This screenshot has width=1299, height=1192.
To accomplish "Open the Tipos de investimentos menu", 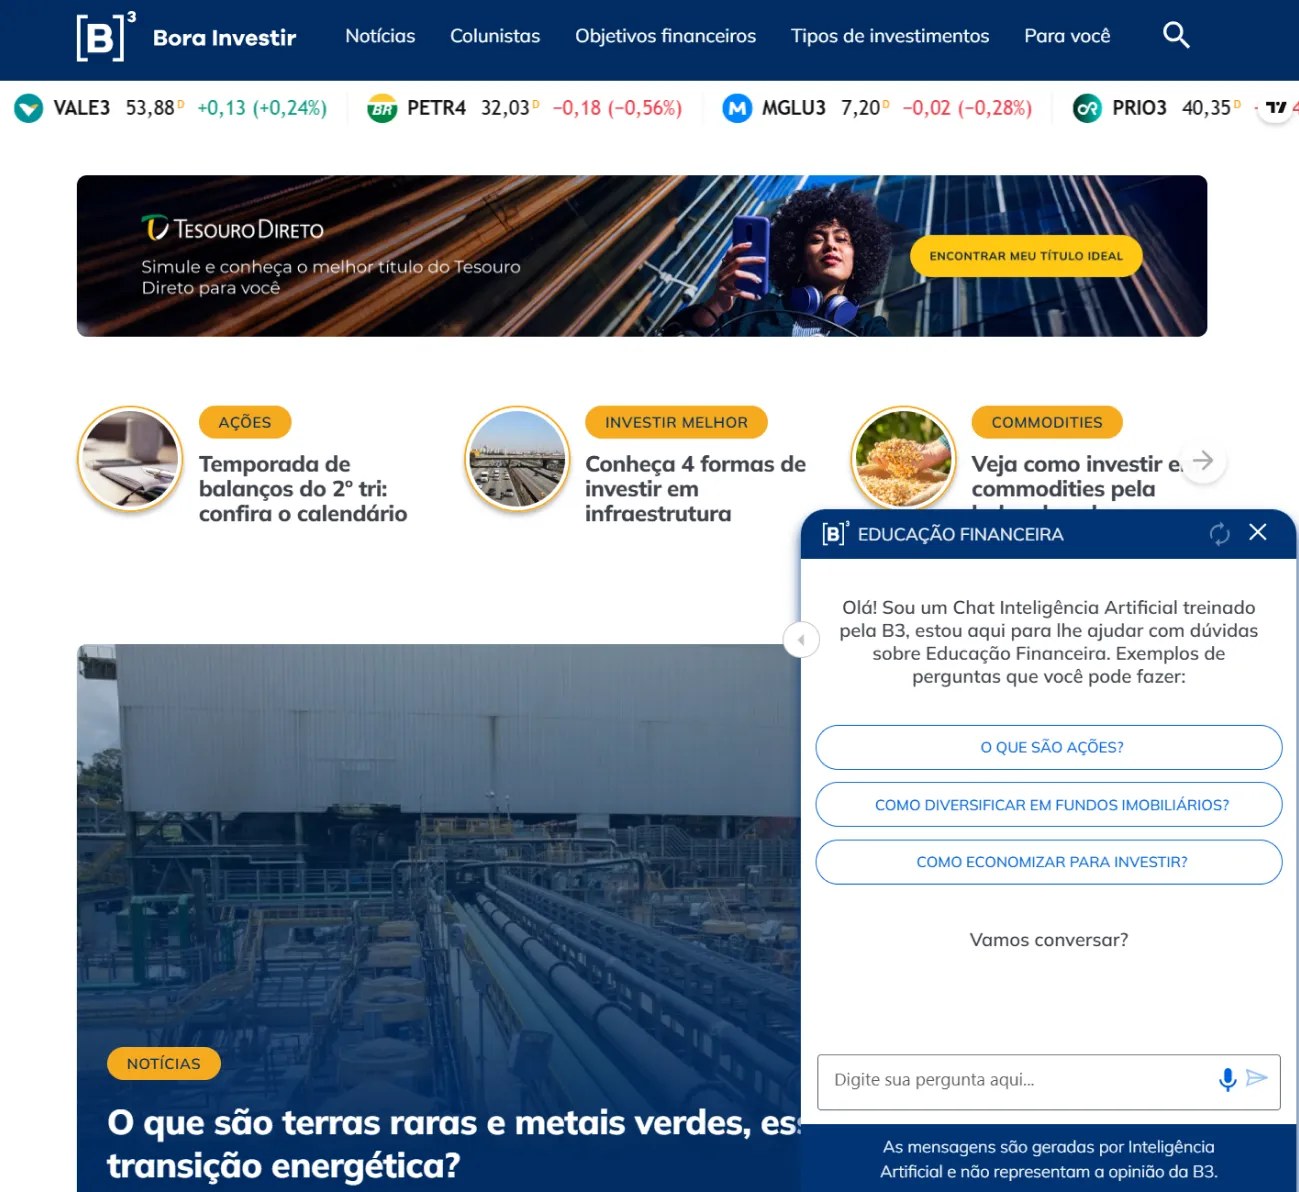I will 890,36.
